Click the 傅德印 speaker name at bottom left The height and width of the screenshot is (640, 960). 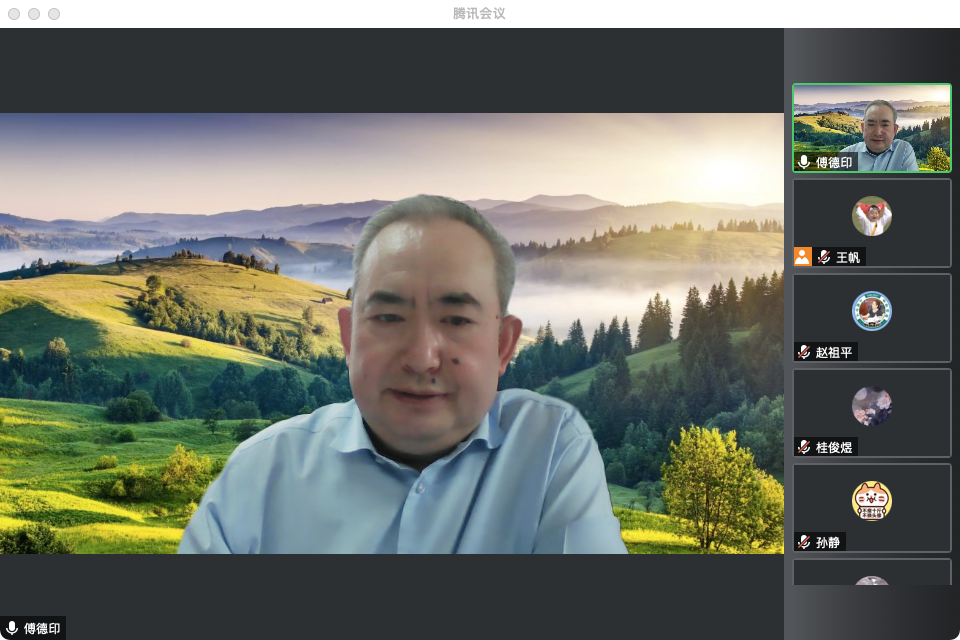pos(42,628)
